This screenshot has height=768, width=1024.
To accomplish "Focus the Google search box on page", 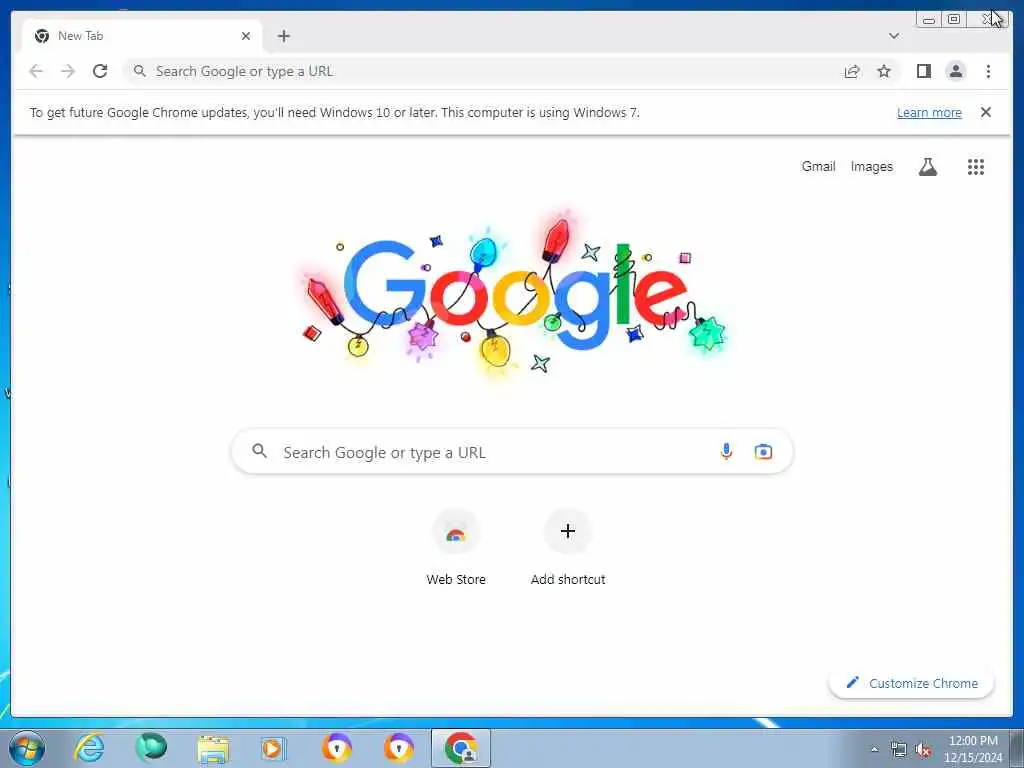I will pos(513,452).
